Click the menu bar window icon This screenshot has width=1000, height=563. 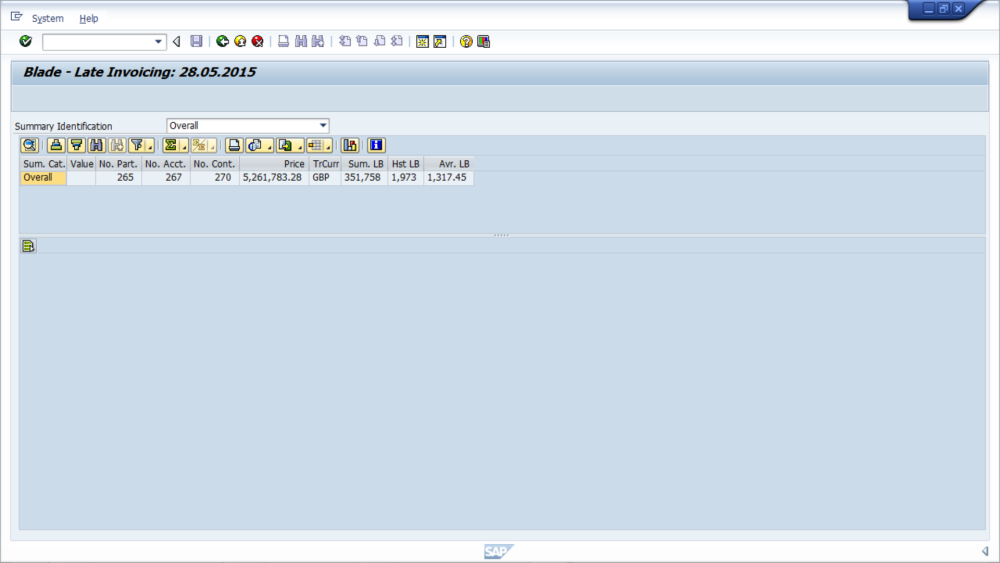coord(17,17)
